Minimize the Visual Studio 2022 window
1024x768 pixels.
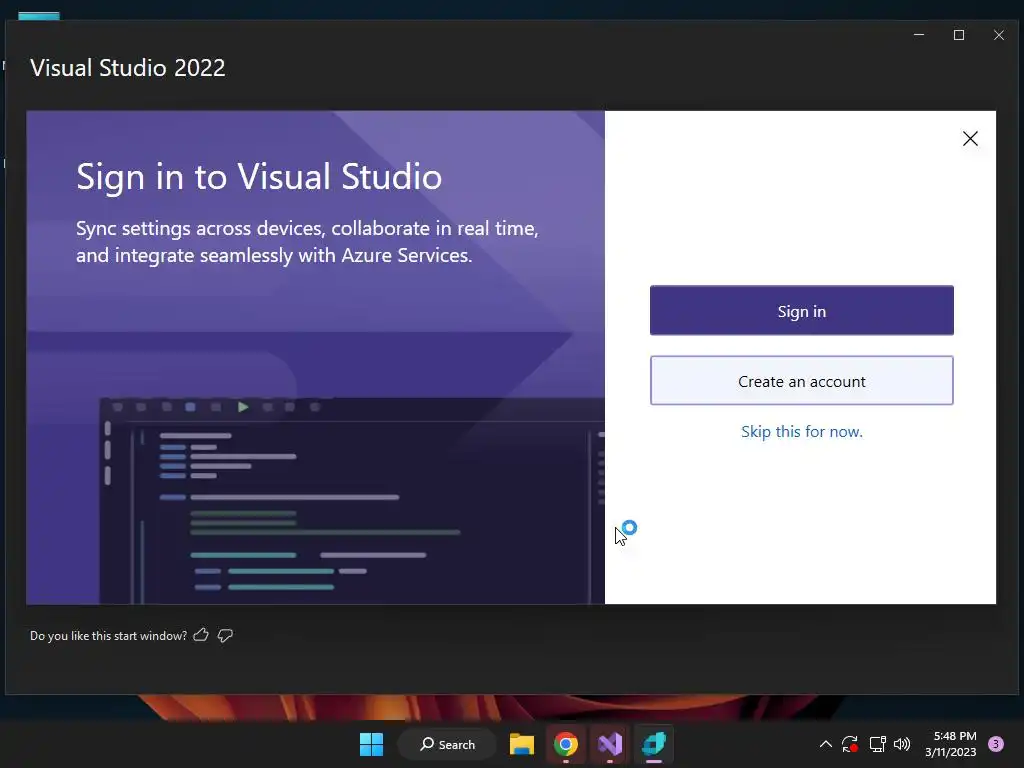click(919, 35)
